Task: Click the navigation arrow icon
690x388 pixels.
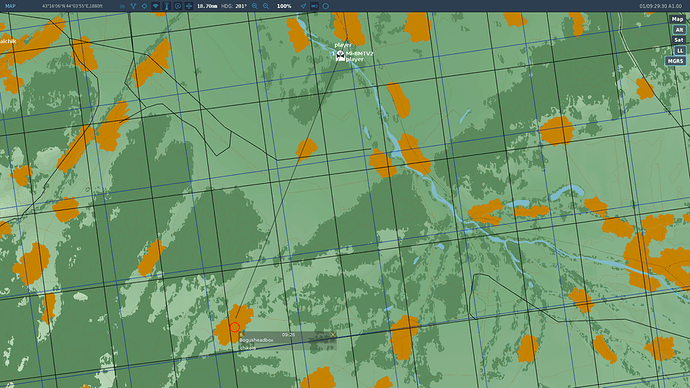Action: (303, 6)
